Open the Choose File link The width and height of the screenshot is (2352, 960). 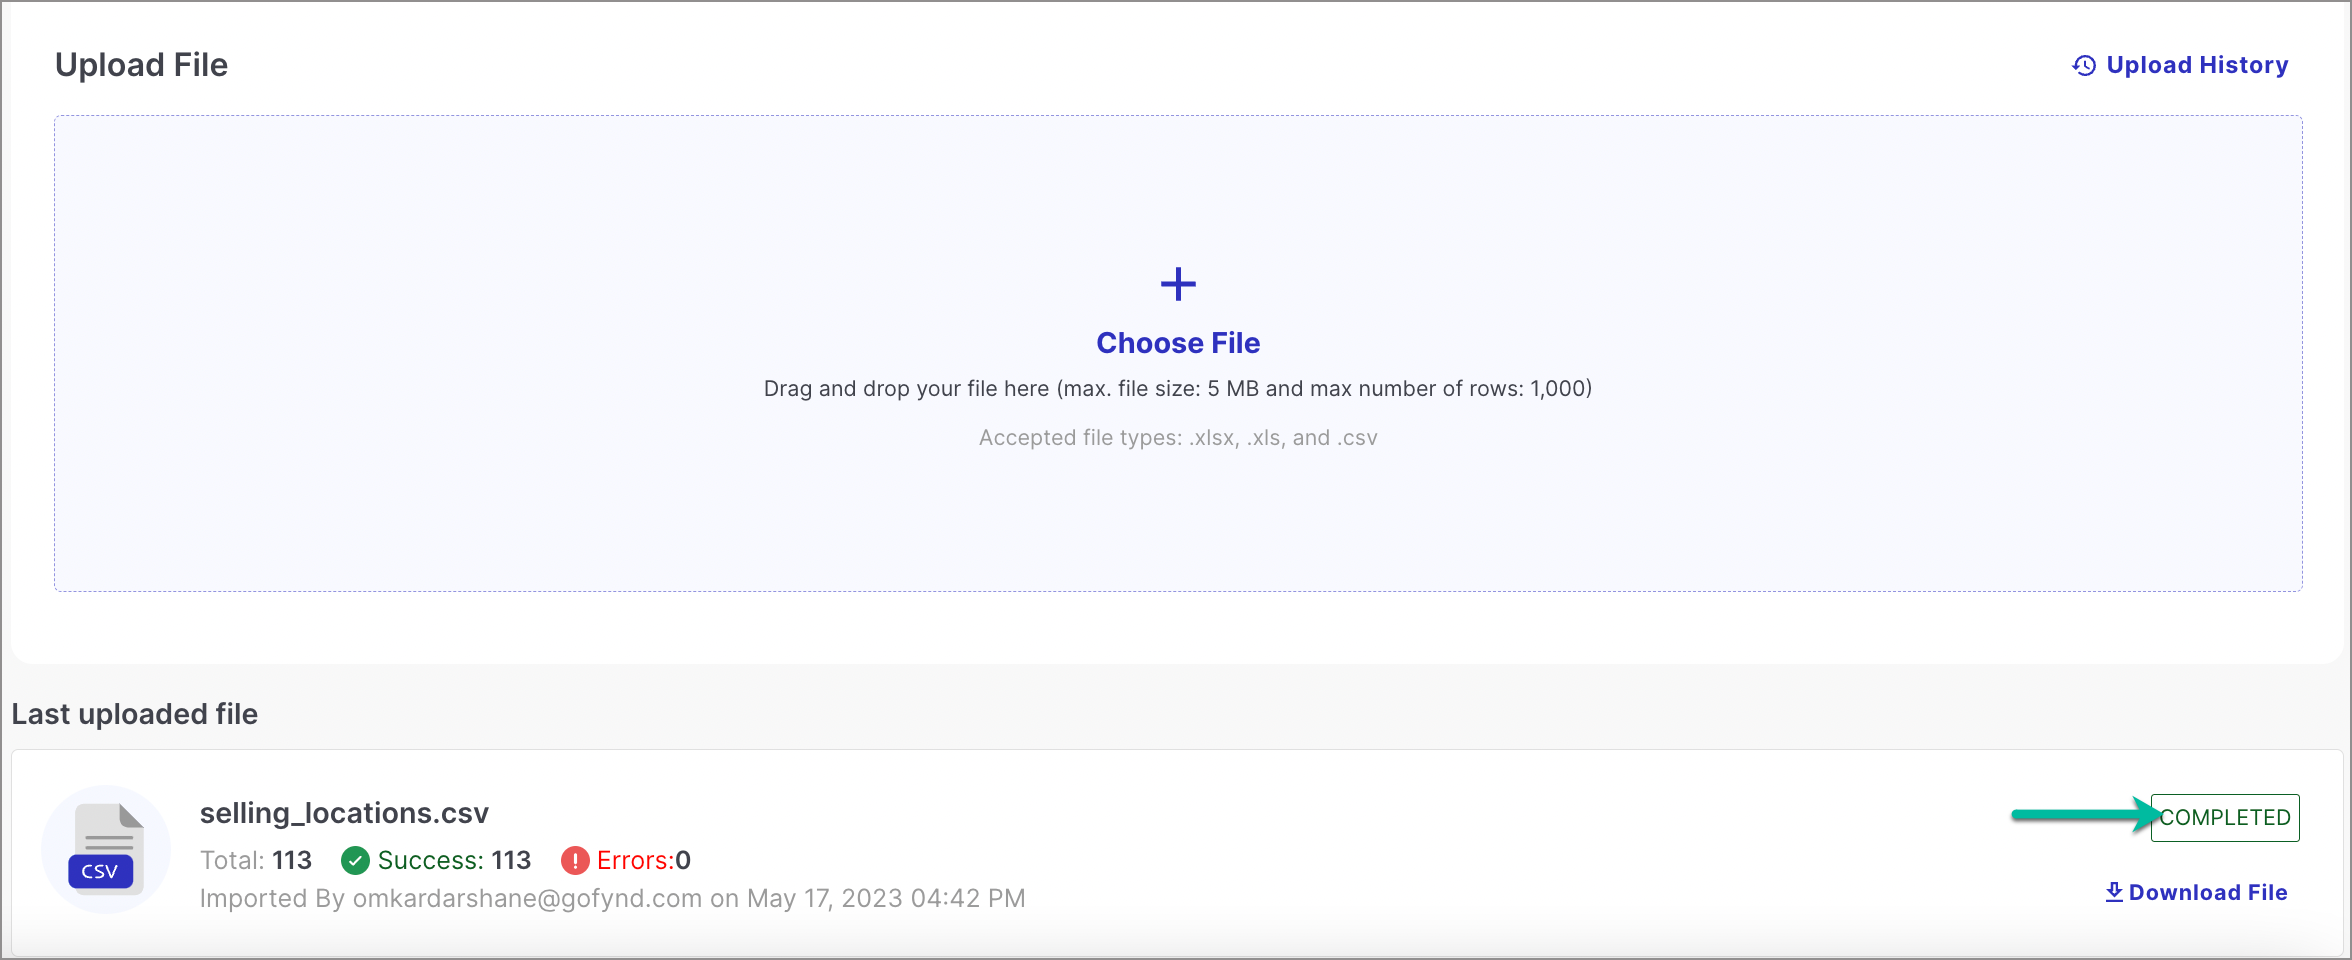[x=1178, y=343]
